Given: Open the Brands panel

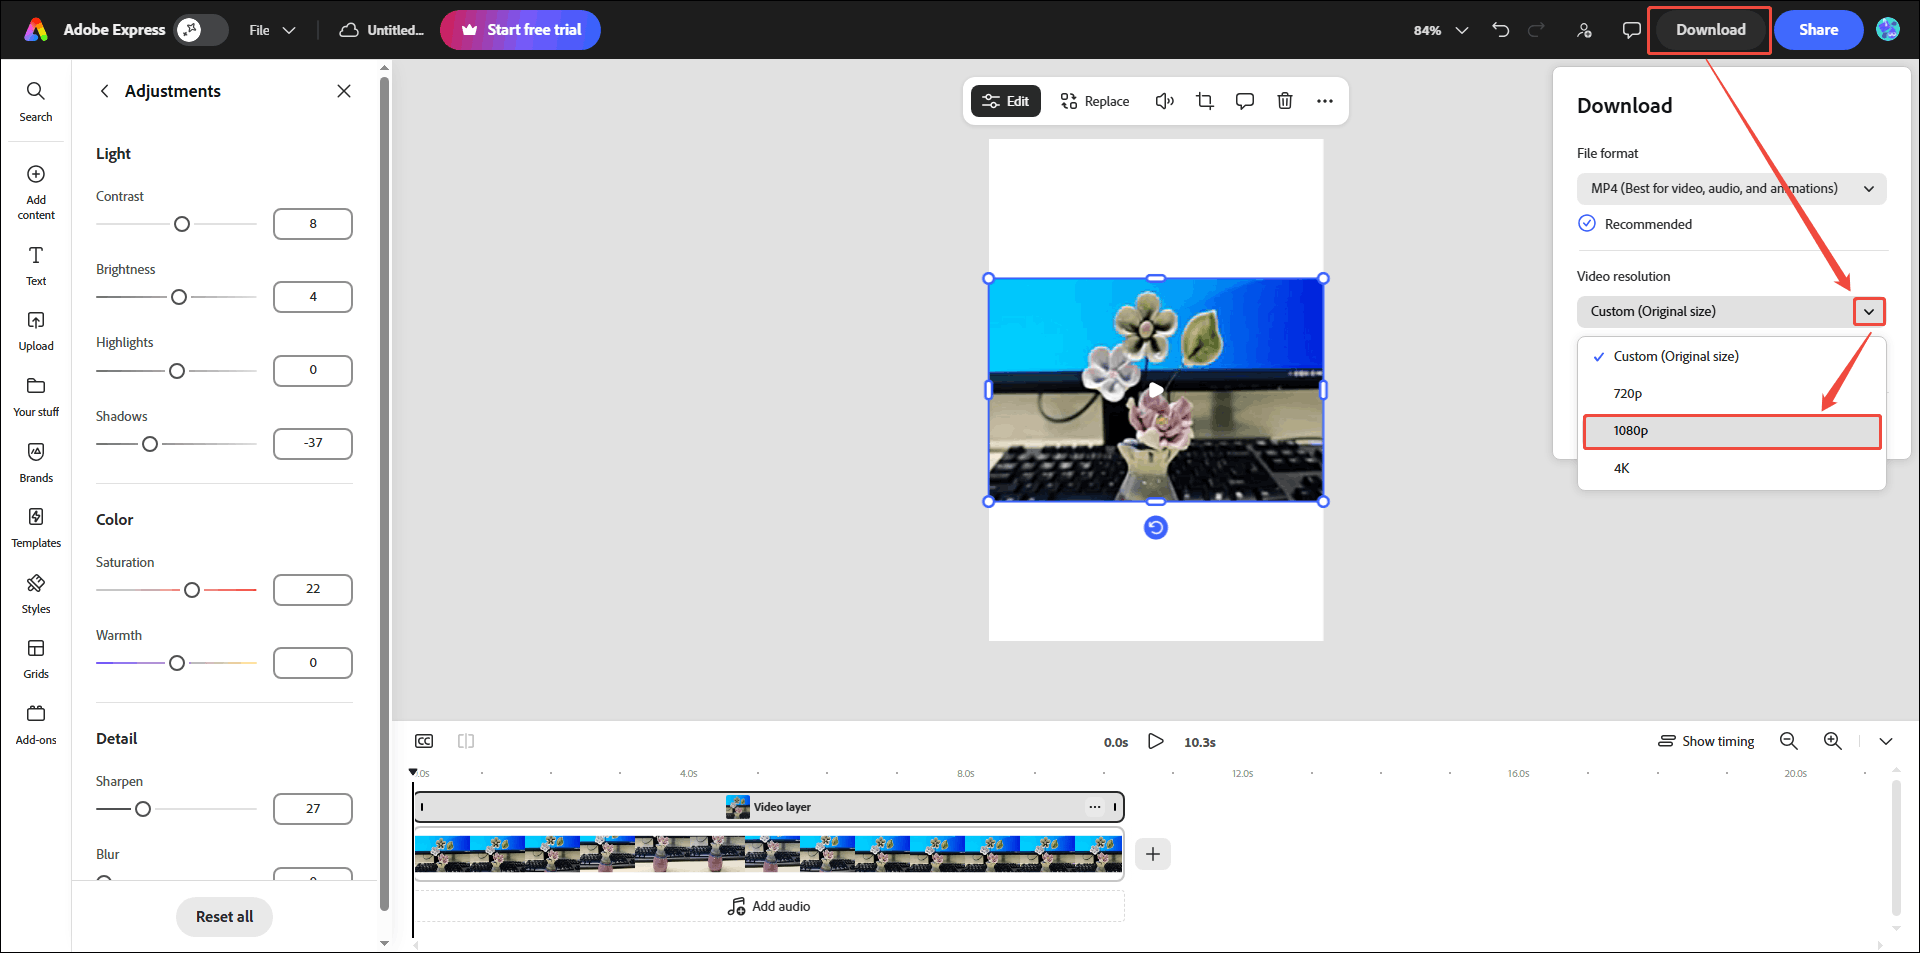Looking at the screenshot, I should click(x=36, y=463).
